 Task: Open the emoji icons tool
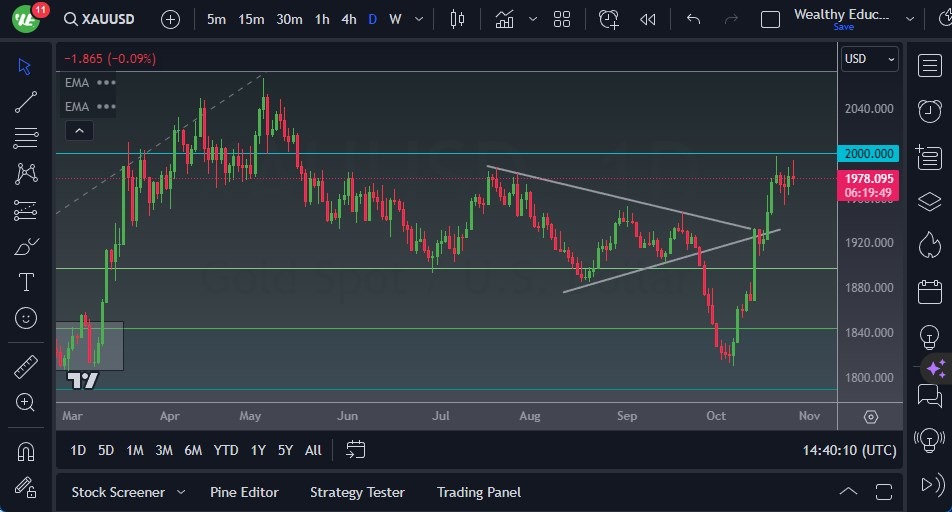click(26, 318)
